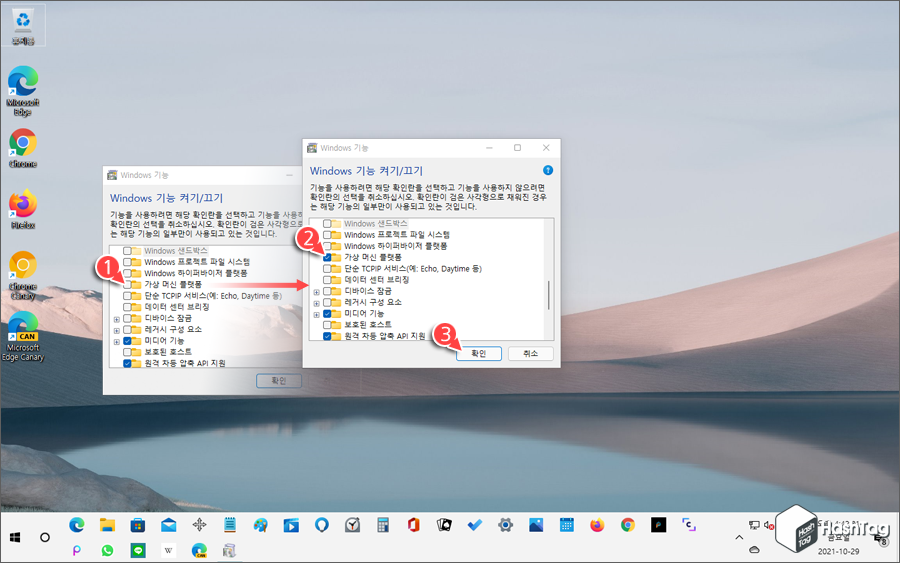
Task: Open the Recycle Bin desktop icon
Action: click(23, 26)
